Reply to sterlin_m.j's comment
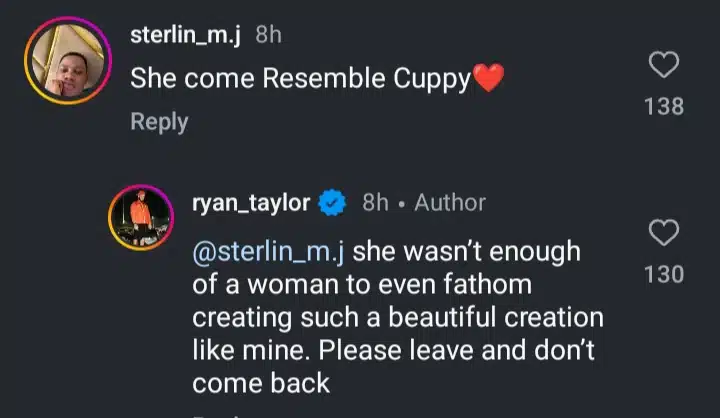The height and width of the screenshot is (418, 720). (x=159, y=122)
